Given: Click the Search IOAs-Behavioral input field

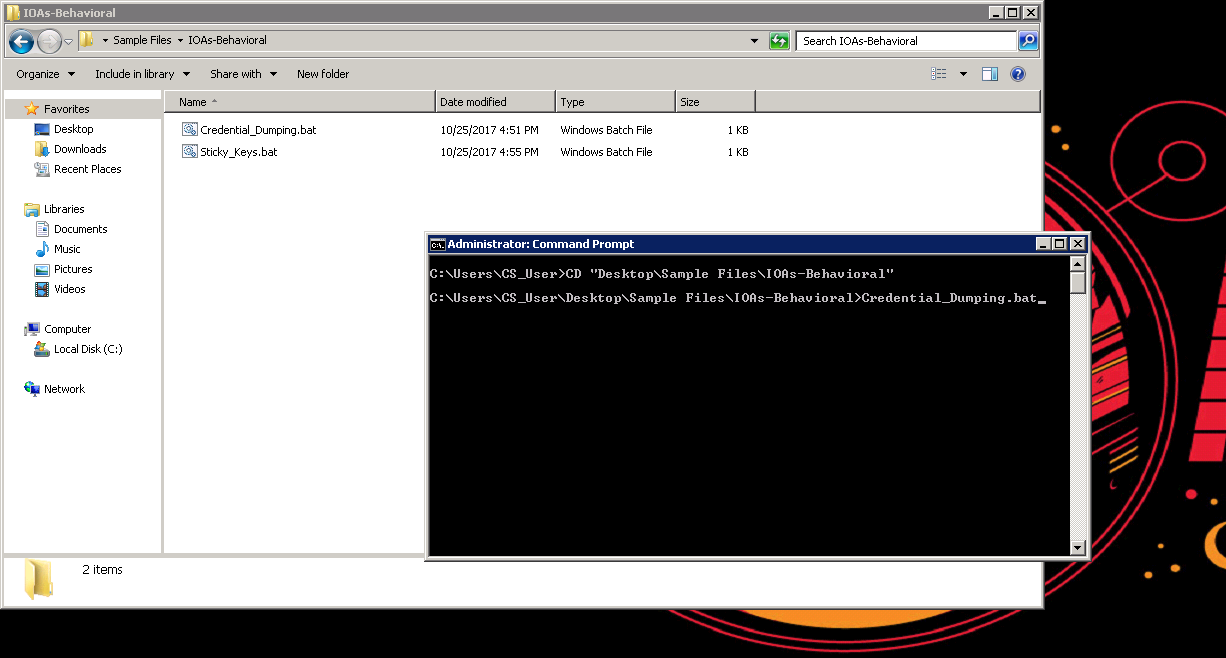Looking at the screenshot, I should pyautogui.click(x=905, y=41).
